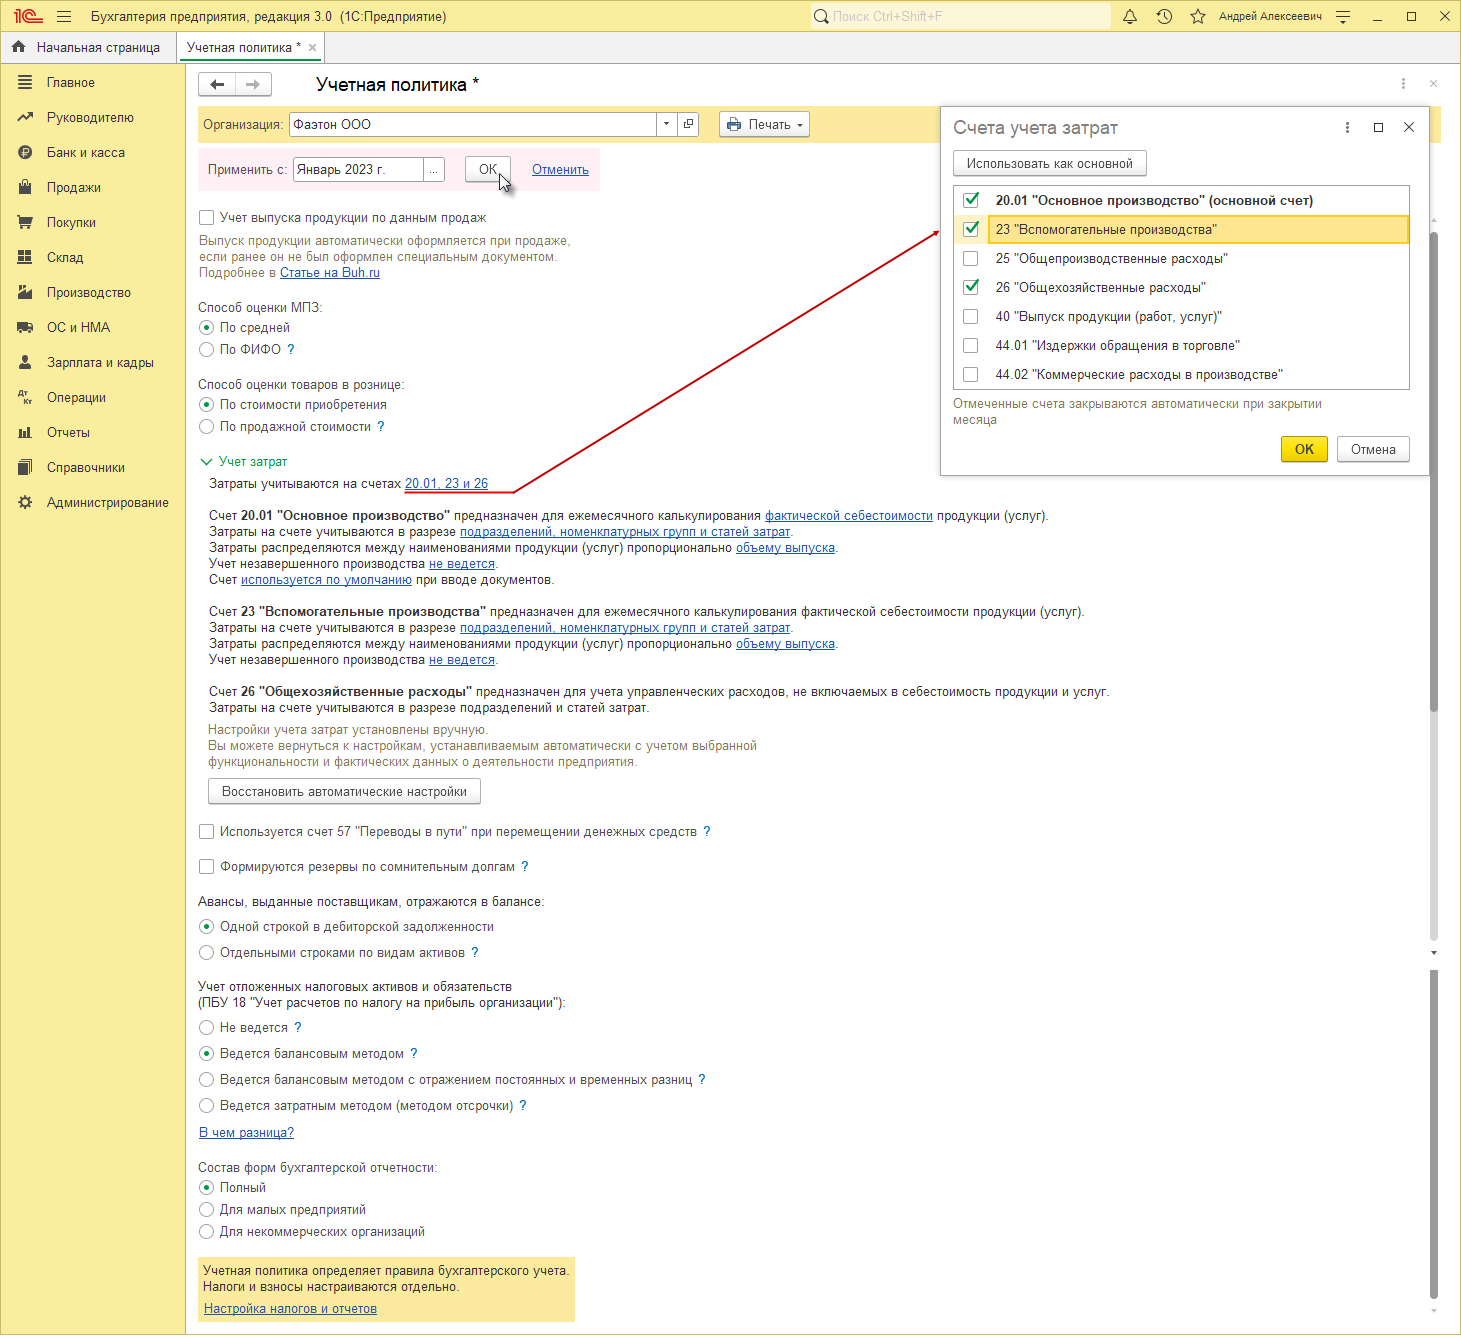1461x1337 pixels.
Task: Confirm period with OK button
Action: 488,169
